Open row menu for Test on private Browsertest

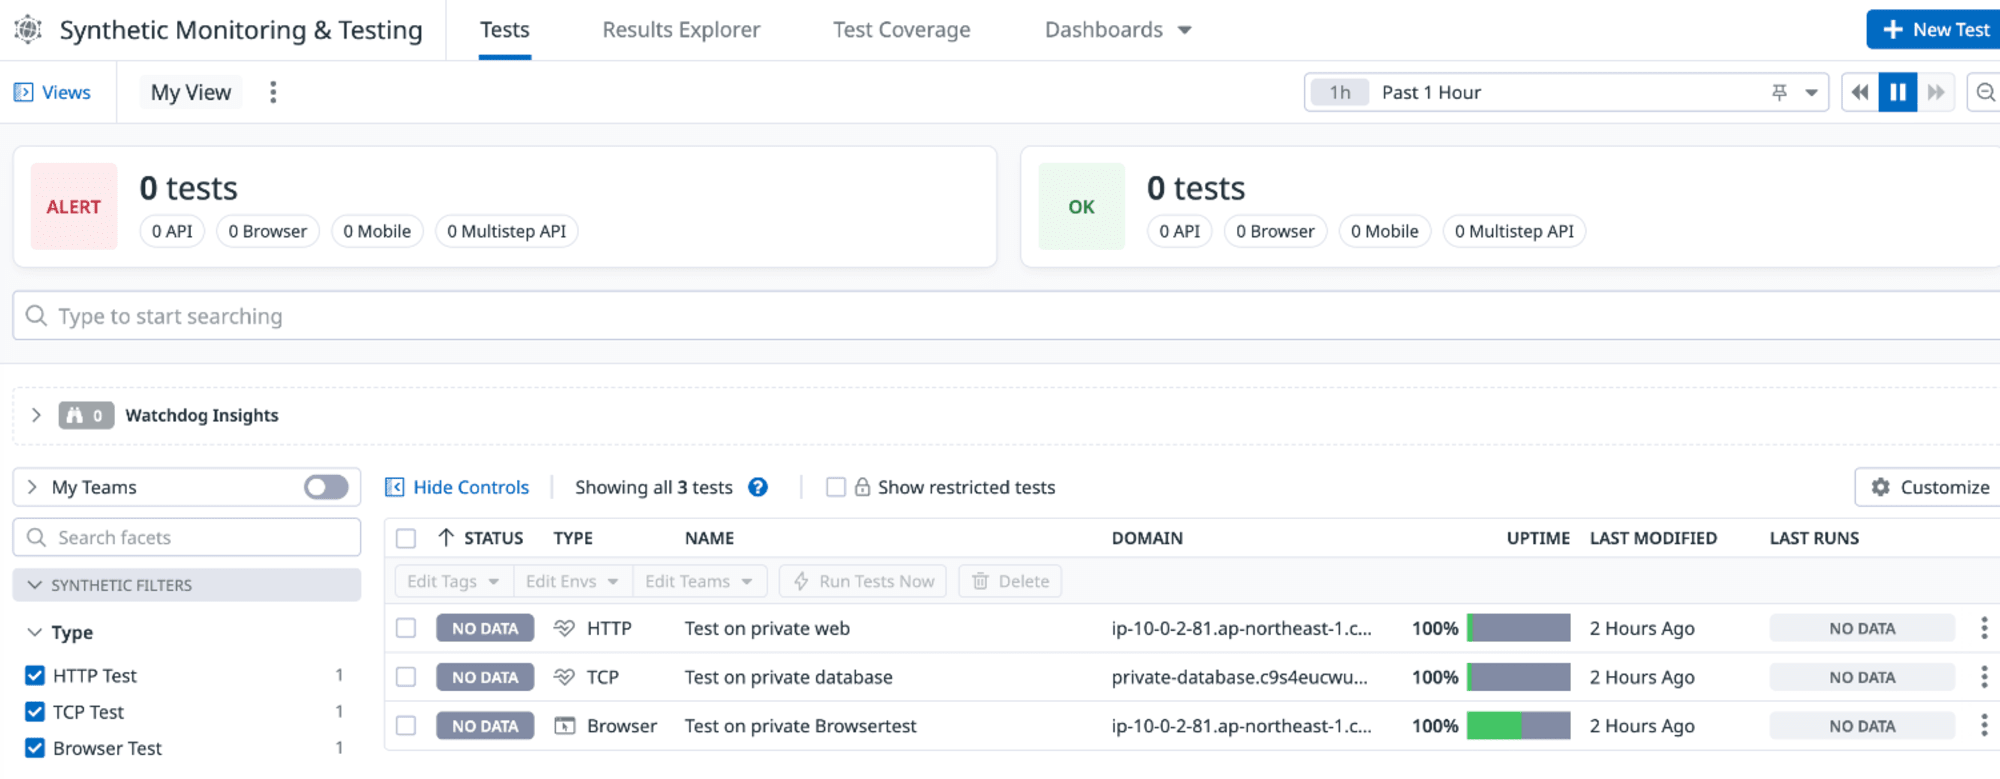1984,726
